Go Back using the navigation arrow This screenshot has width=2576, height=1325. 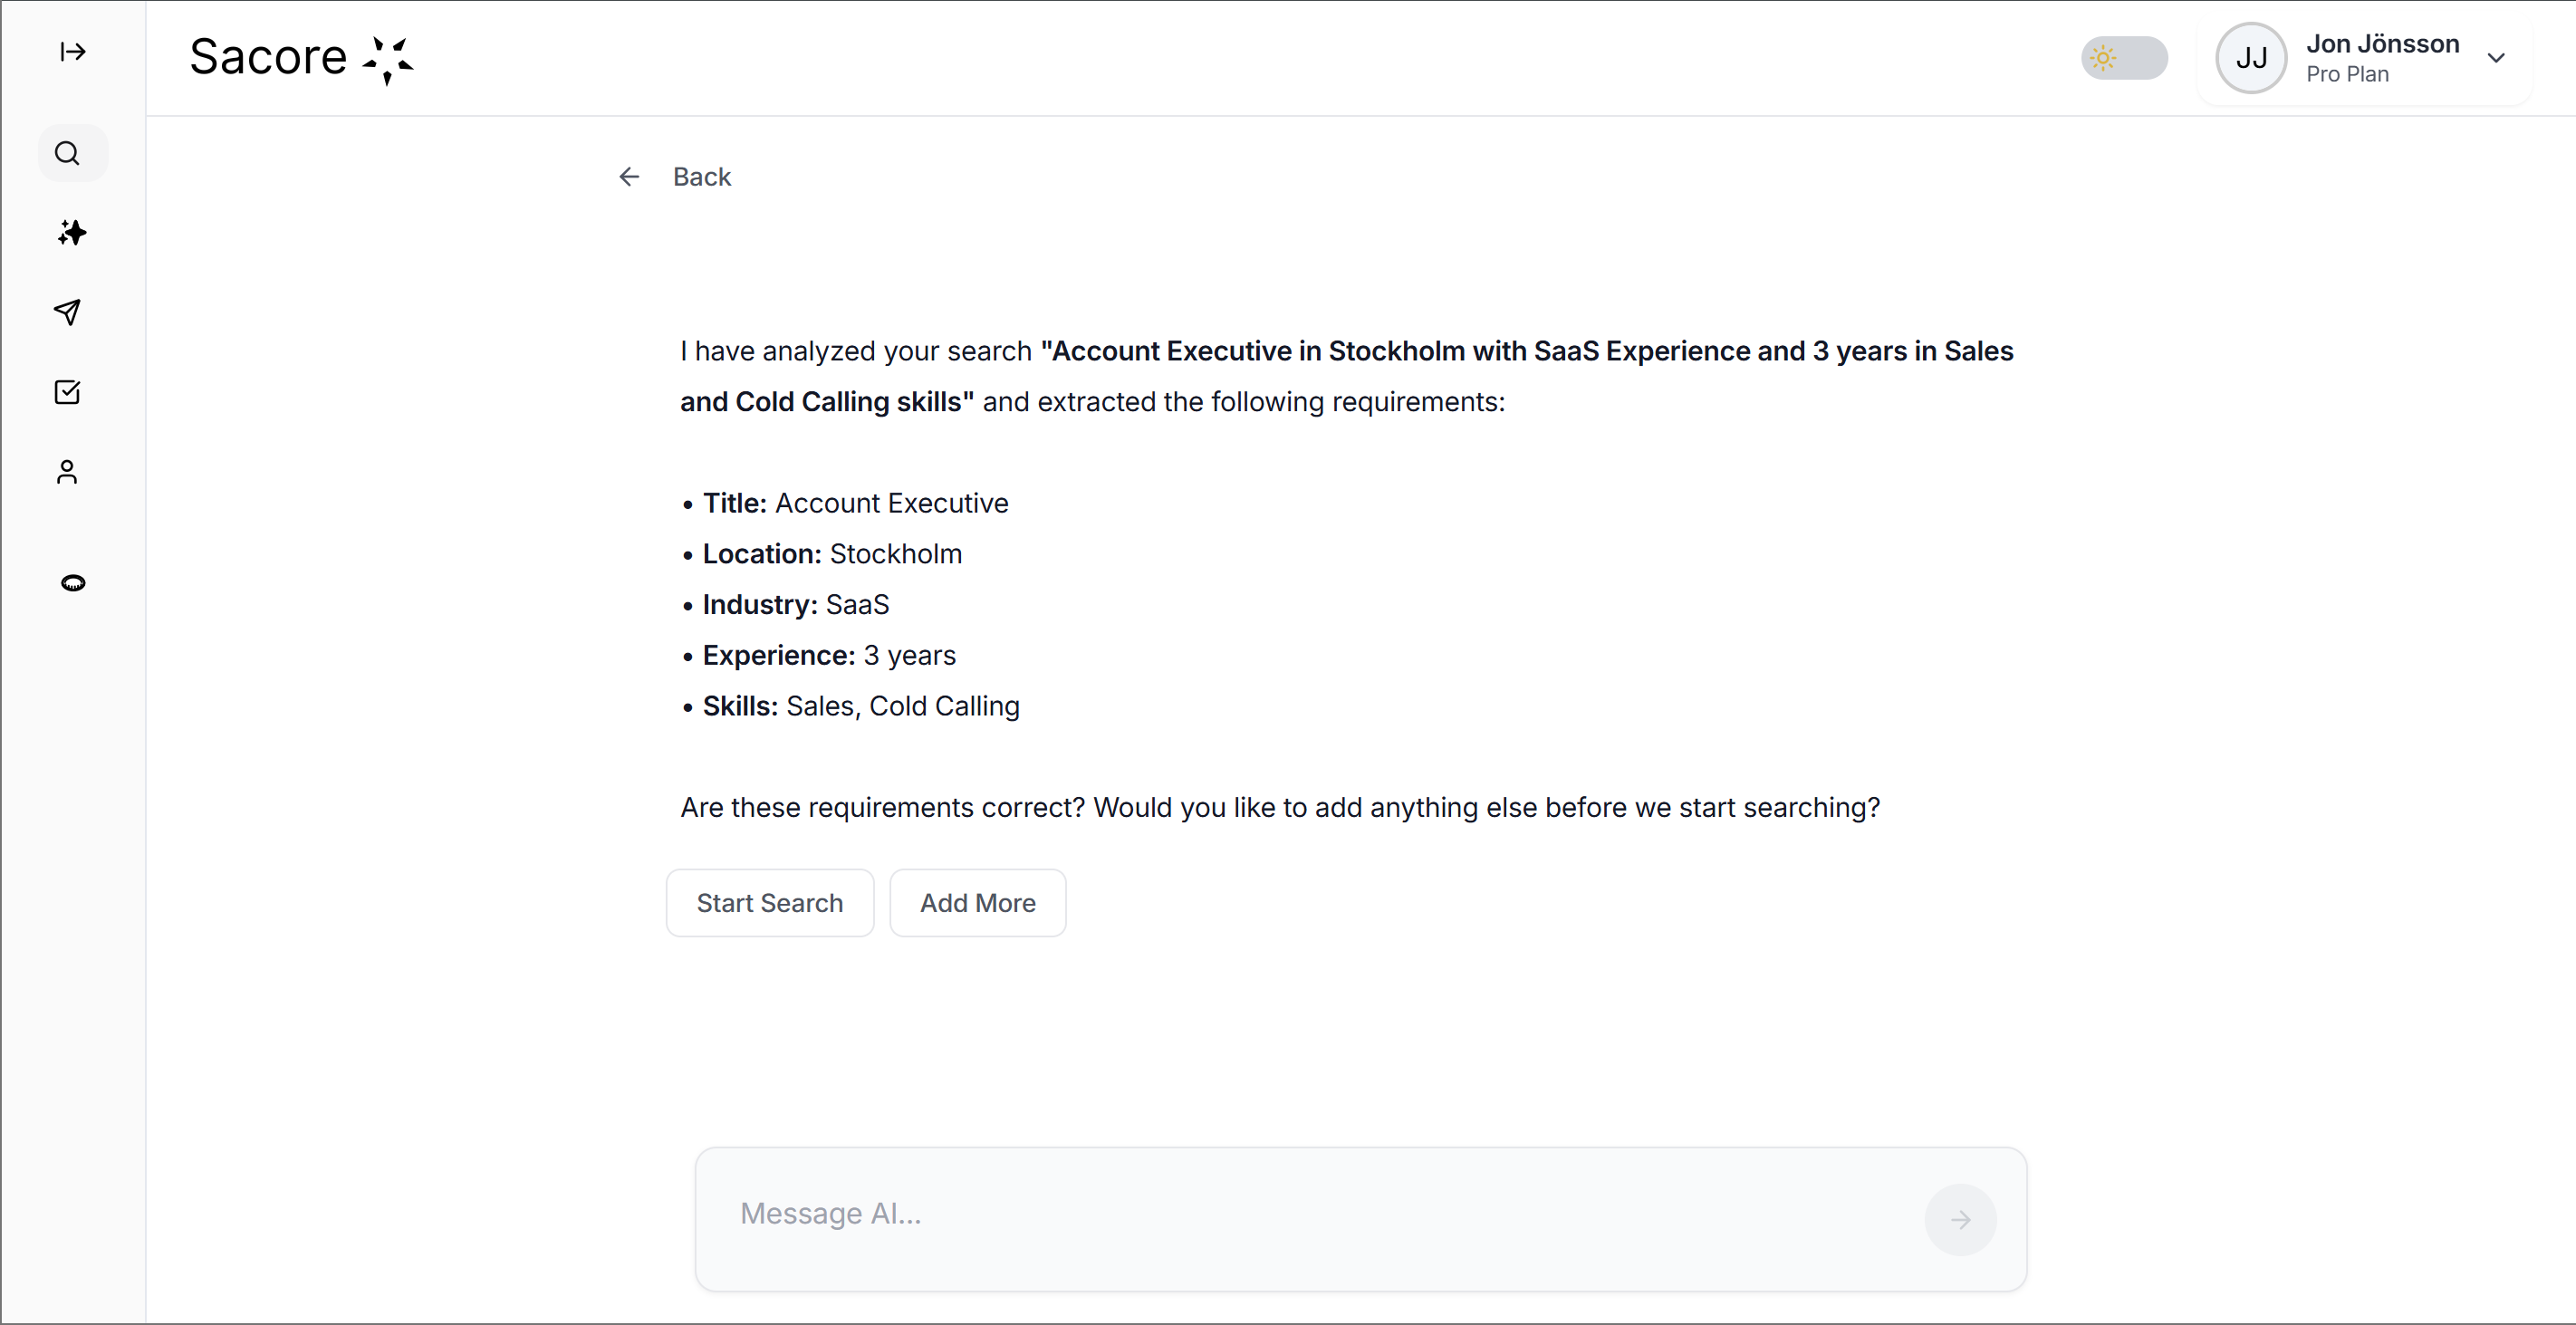tap(629, 176)
